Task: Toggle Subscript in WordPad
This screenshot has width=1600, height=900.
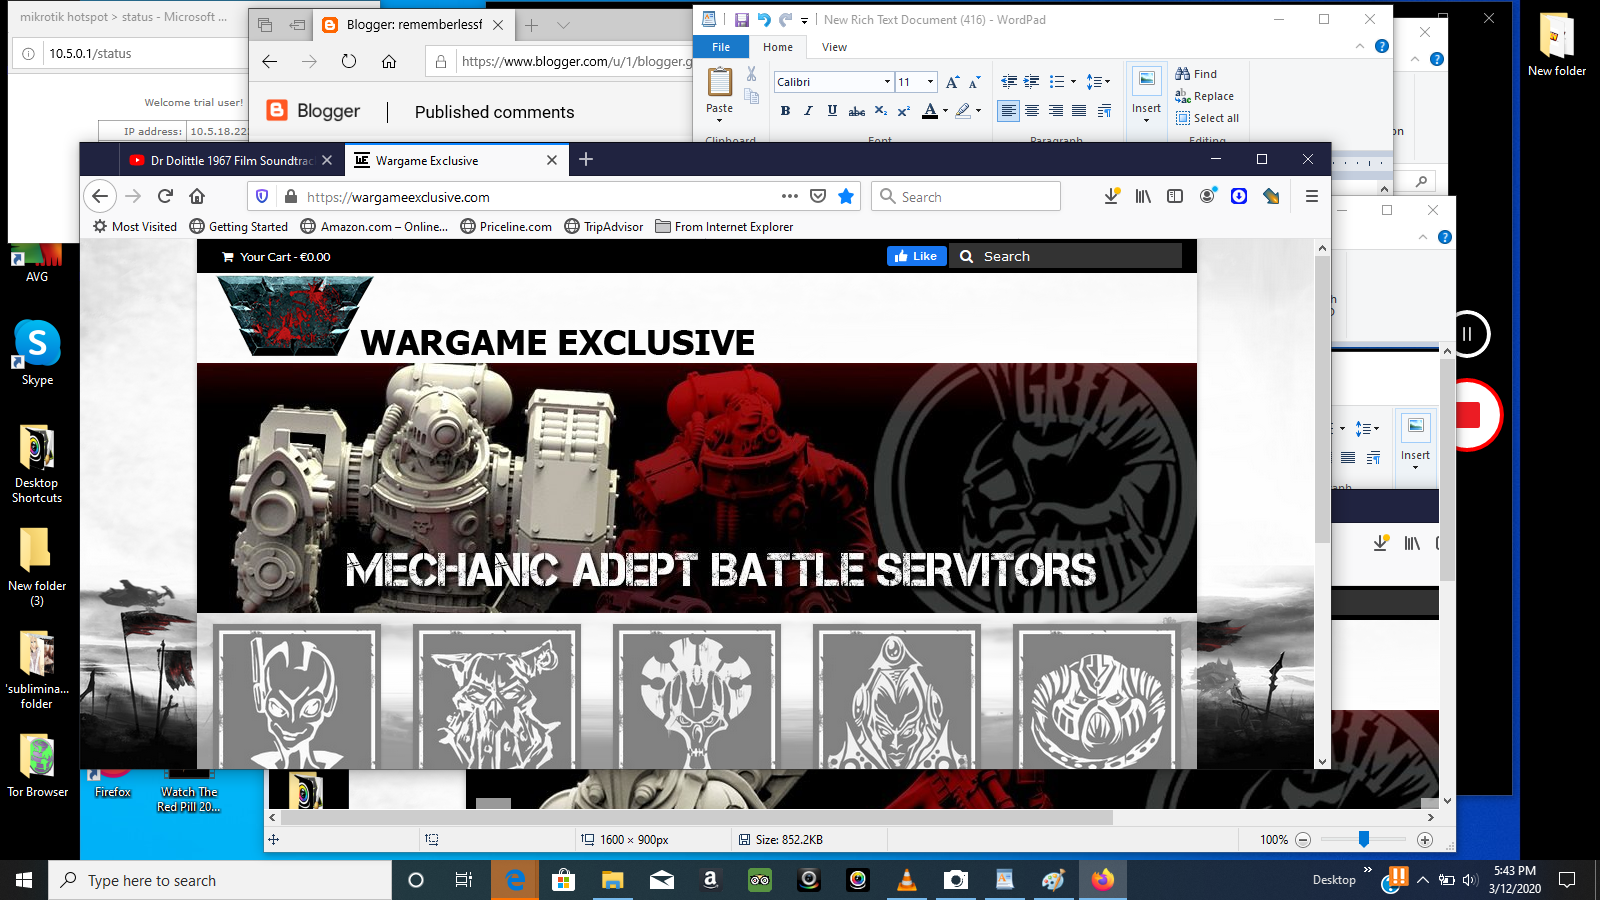Action: 880,111
